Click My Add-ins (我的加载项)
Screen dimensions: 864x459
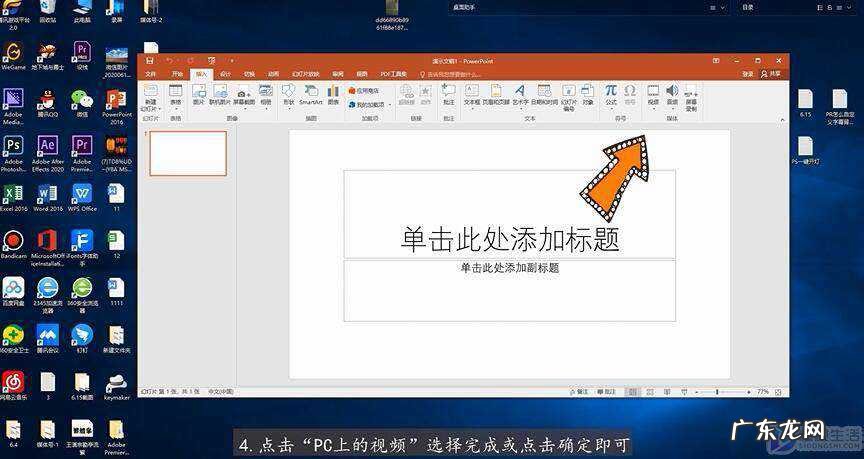point(368,104)
